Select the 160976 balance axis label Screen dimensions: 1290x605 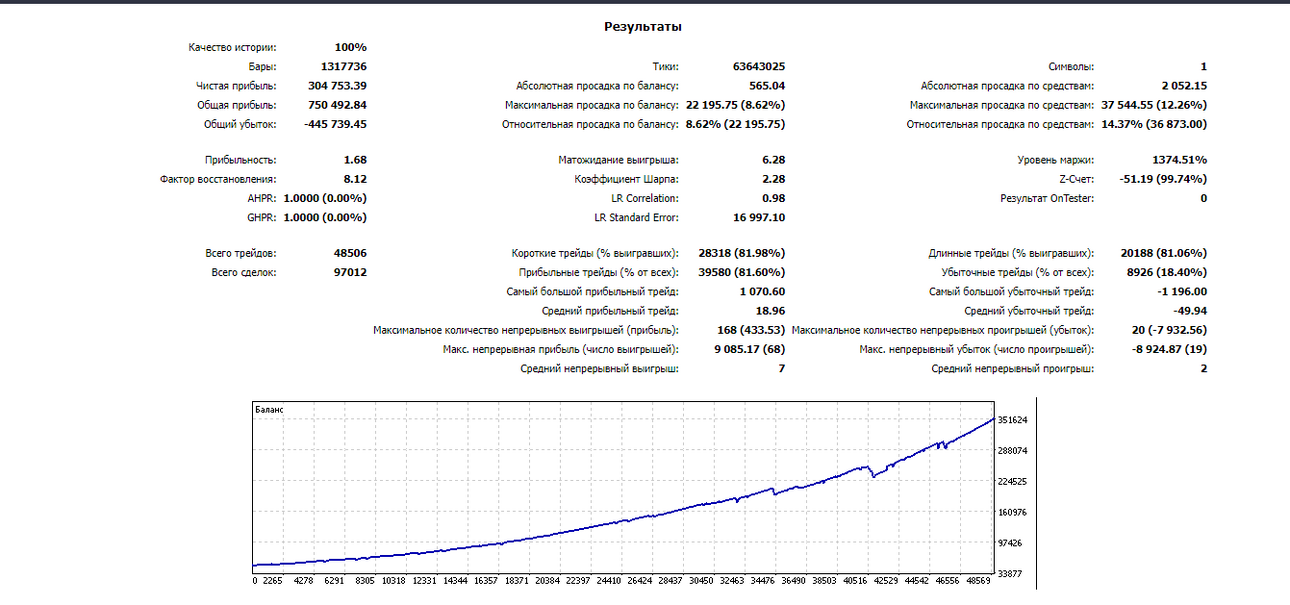[x=1013, y=512]
